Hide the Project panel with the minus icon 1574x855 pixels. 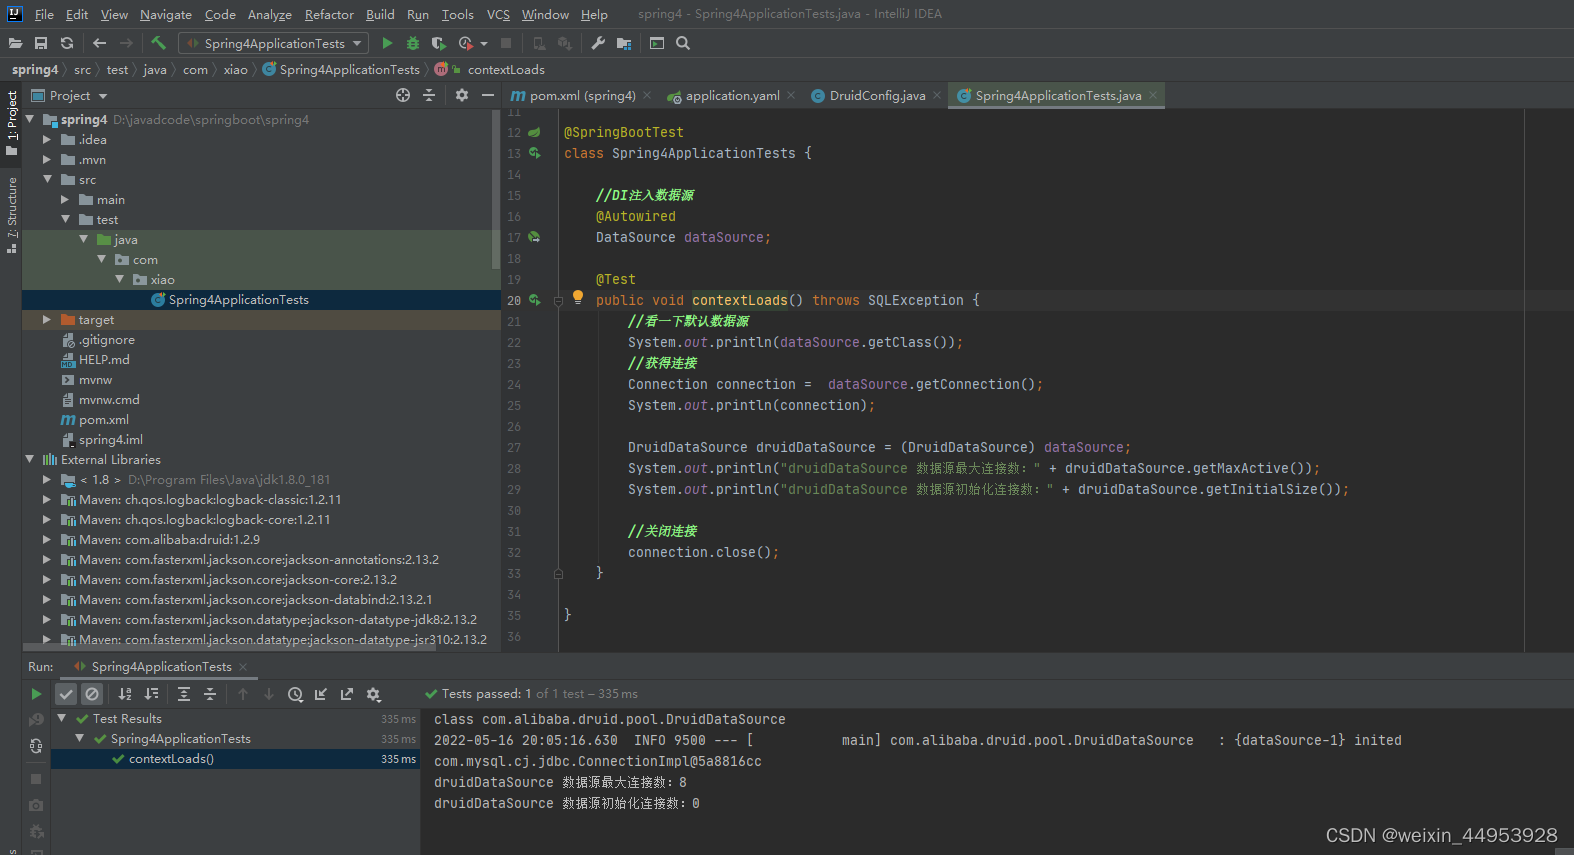click(x=488, y=95)
